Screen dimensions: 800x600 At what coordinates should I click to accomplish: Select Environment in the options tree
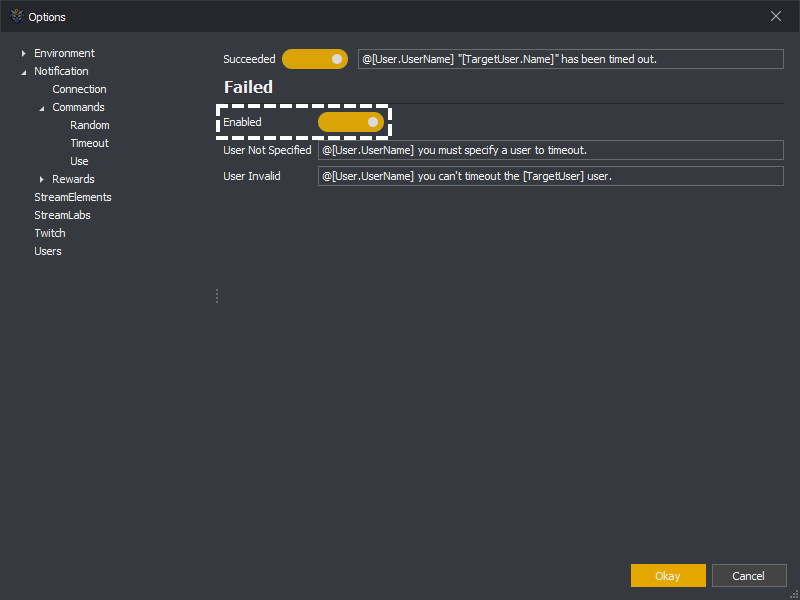[x=64, y=53]
